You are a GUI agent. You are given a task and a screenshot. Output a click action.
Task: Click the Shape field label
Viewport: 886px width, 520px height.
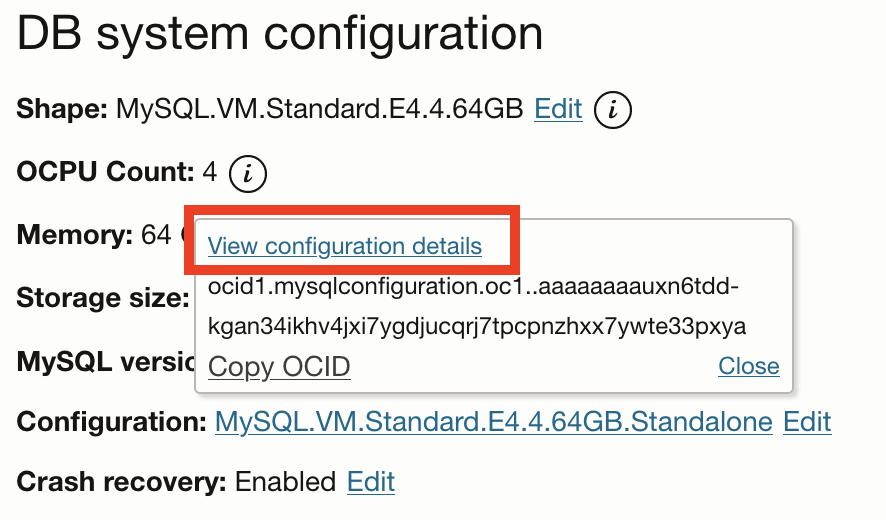click(62, 109)
